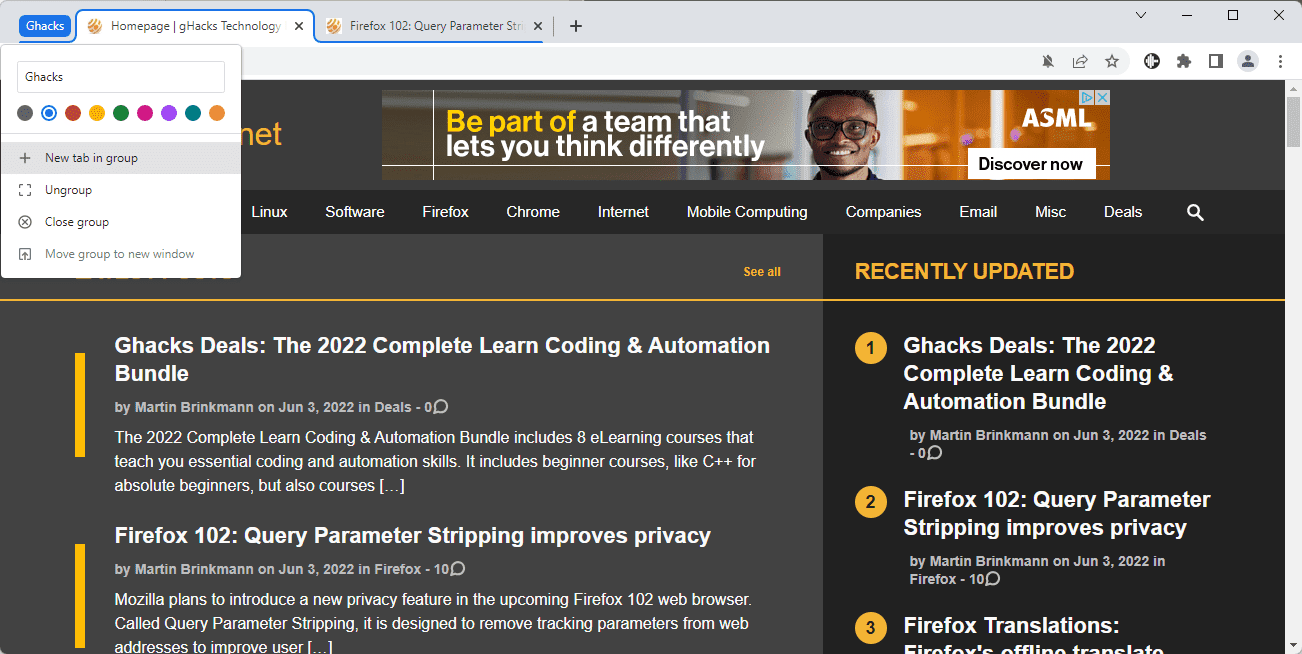The width and height of the screenshot is (1302, 654).
Task: Open the tab search chevron in the title bar
Action: click(1141, 14)
